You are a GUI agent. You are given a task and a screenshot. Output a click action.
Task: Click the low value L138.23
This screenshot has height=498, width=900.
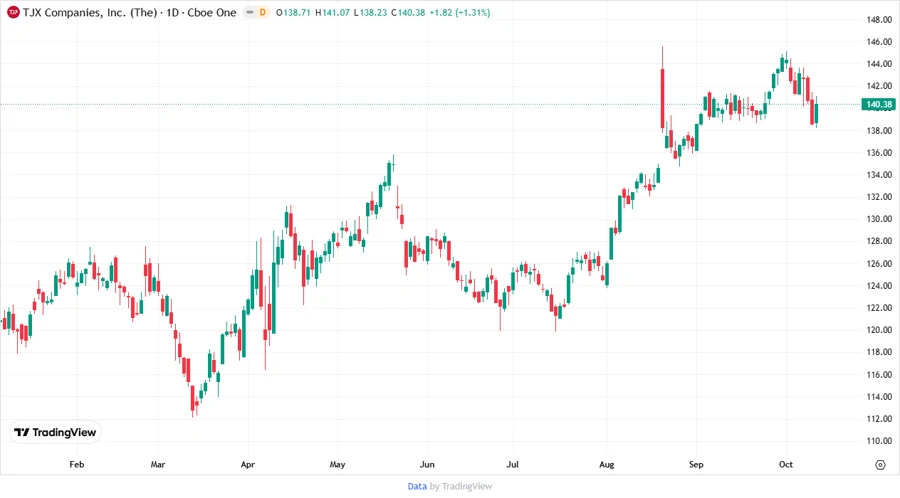[x=370, y=13]
